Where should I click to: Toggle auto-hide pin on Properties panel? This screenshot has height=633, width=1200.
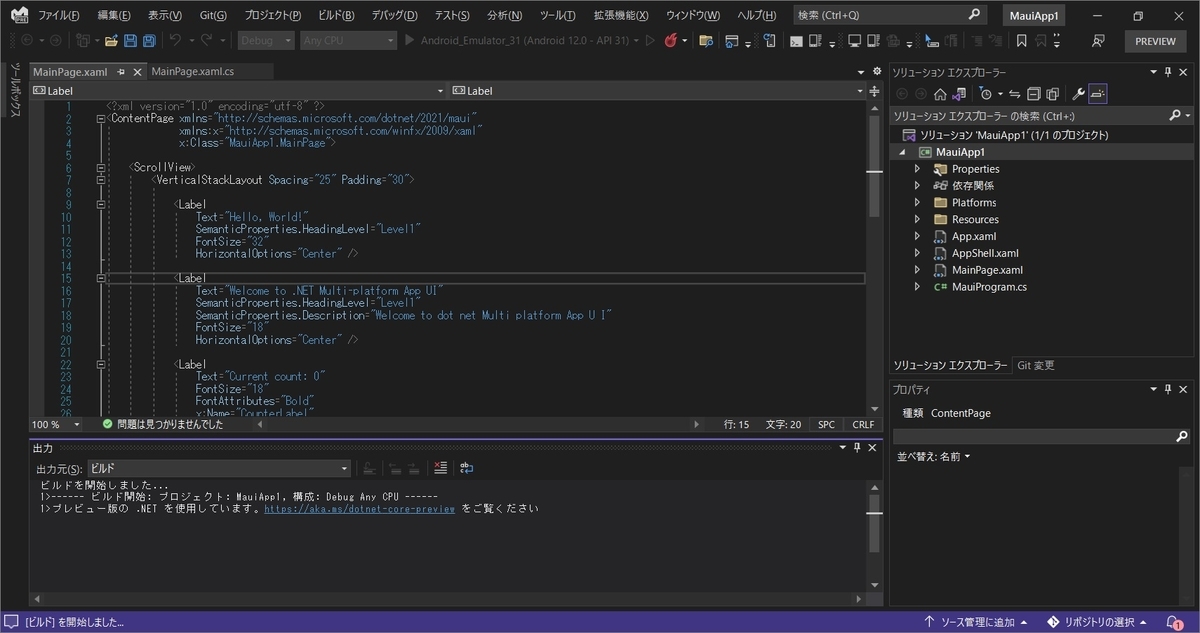pyautogui.click(x=1167, y=388)
